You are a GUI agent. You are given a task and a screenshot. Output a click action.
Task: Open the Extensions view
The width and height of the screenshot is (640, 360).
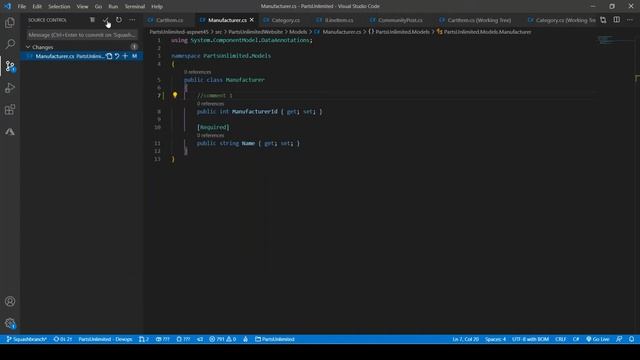point(10,109)
